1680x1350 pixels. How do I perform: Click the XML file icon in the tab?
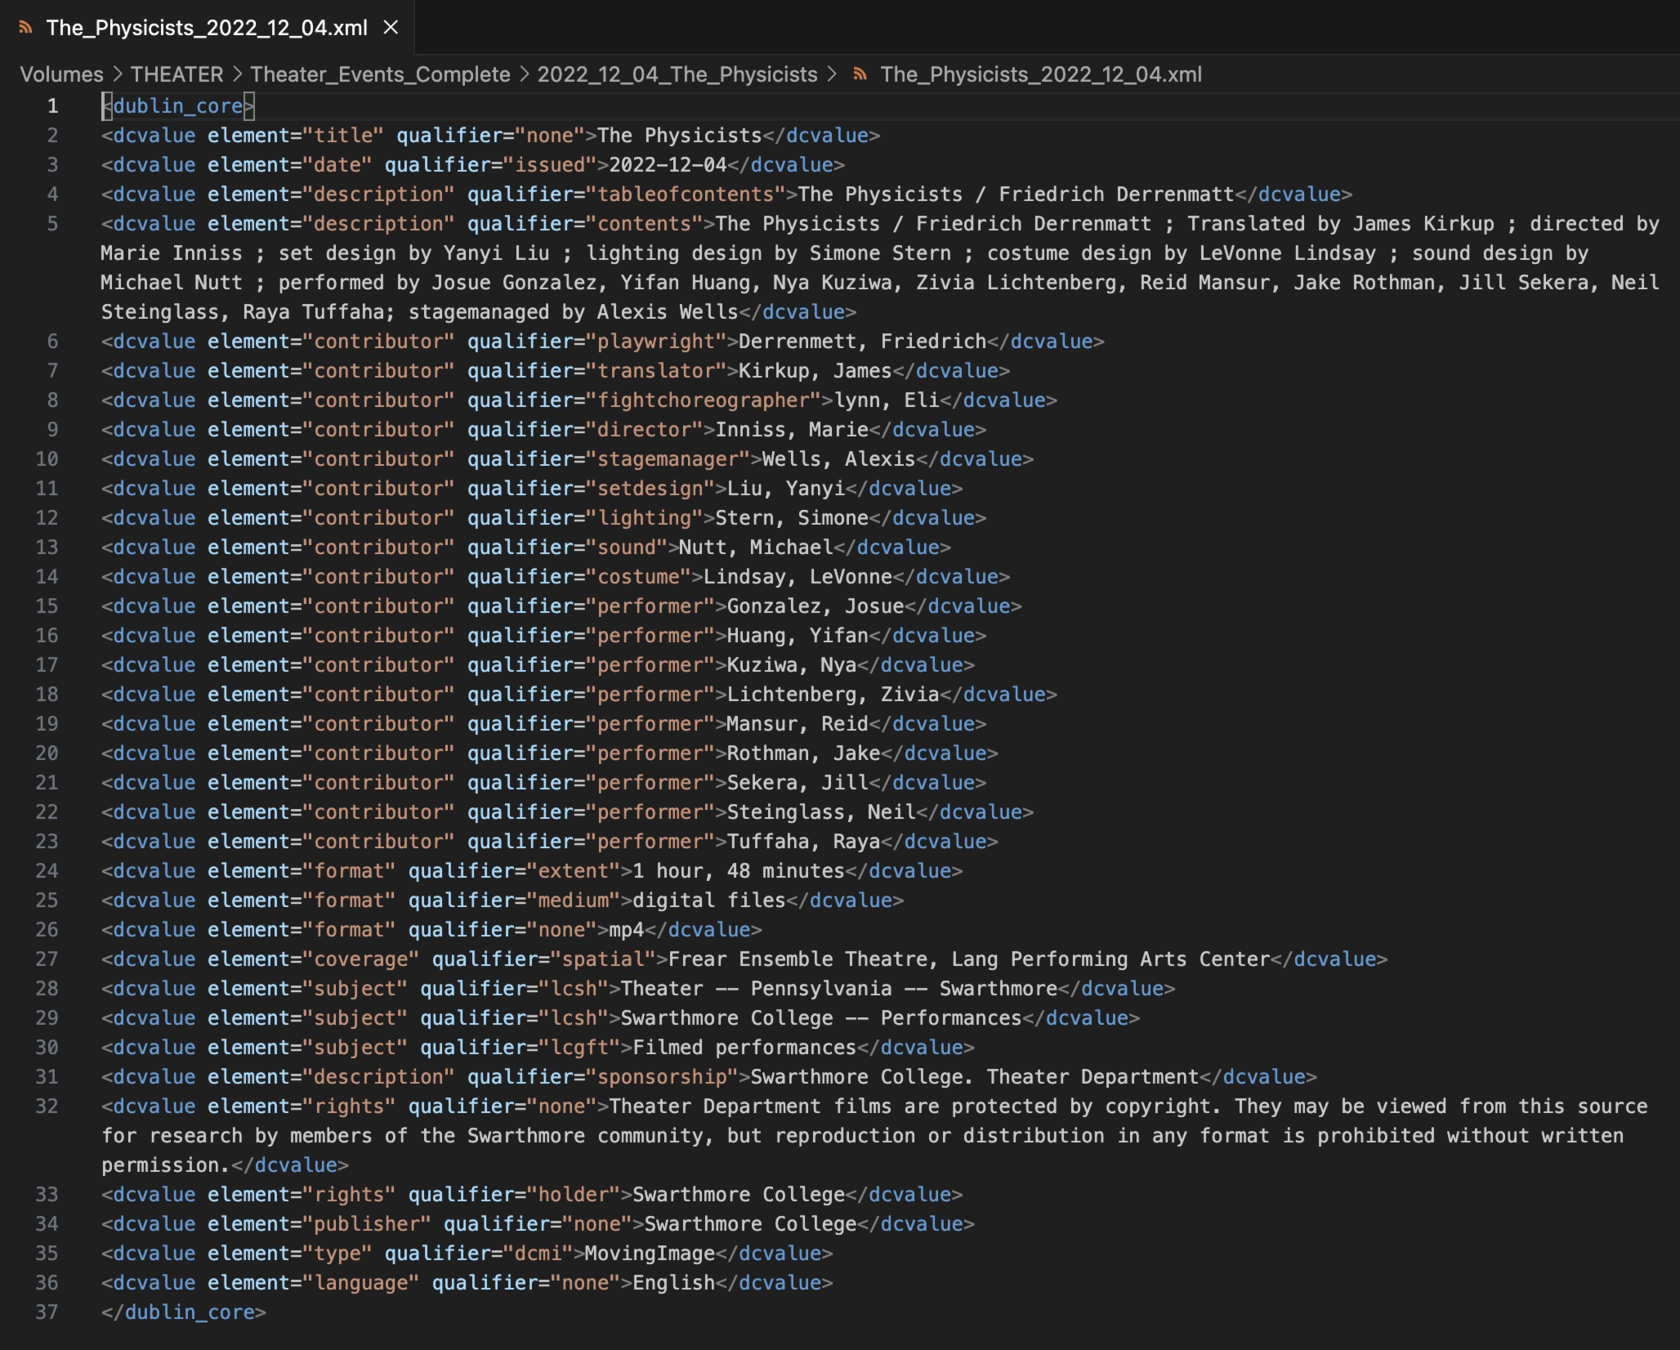click(26, 27)
